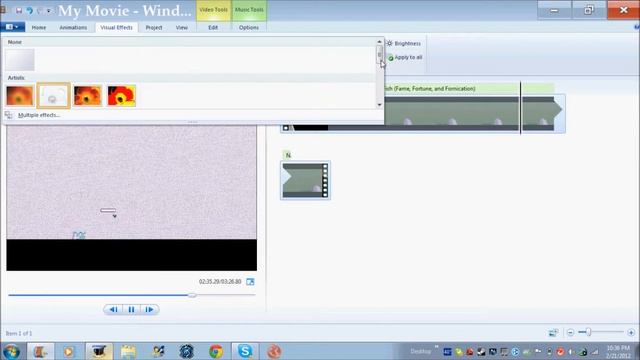
Task: Click Apply to all button
Action: [x=404, y=58]
